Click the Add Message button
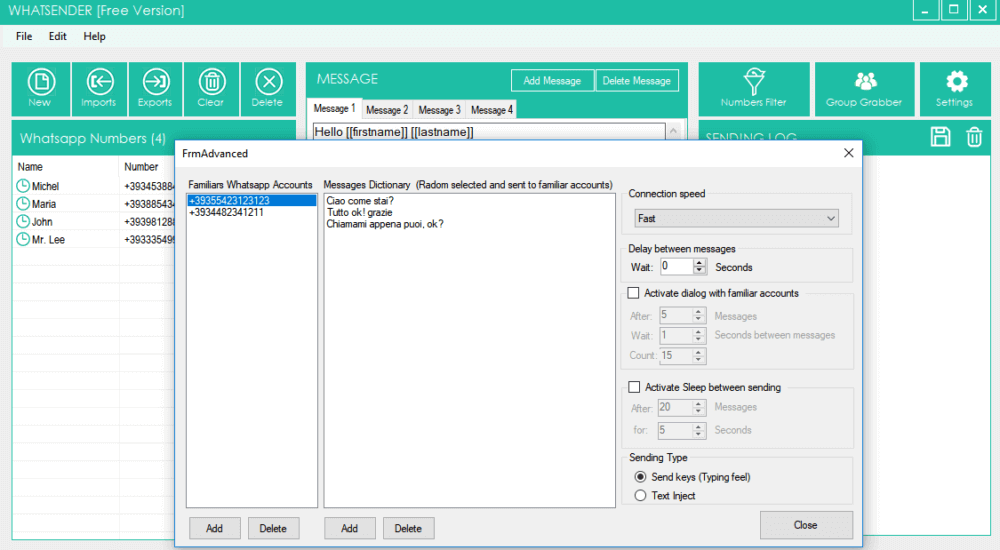The width and height of the screenshot is (1000, 550). coord(552,81)
